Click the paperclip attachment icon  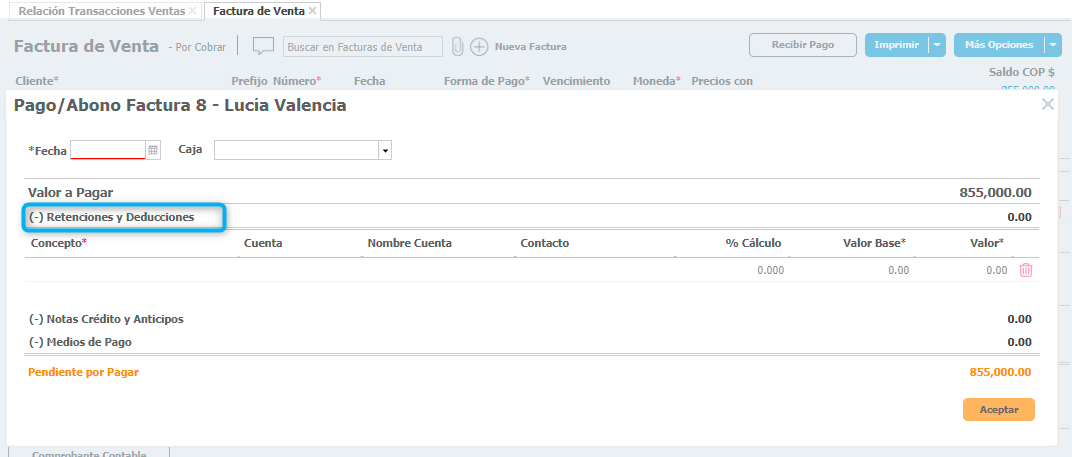click(x=458, y=46)
